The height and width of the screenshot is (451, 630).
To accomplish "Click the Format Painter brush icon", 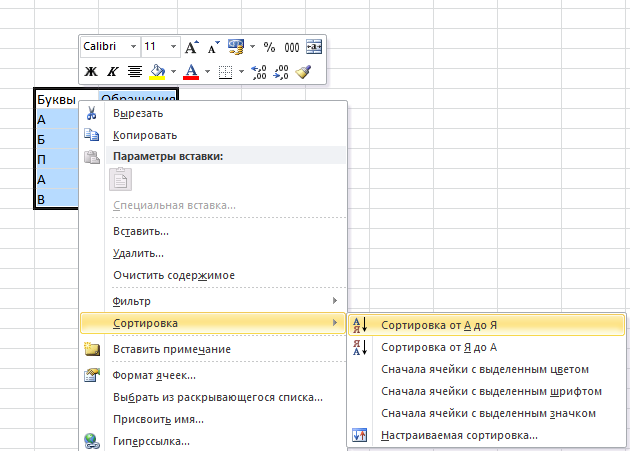I will pos(304,72).
